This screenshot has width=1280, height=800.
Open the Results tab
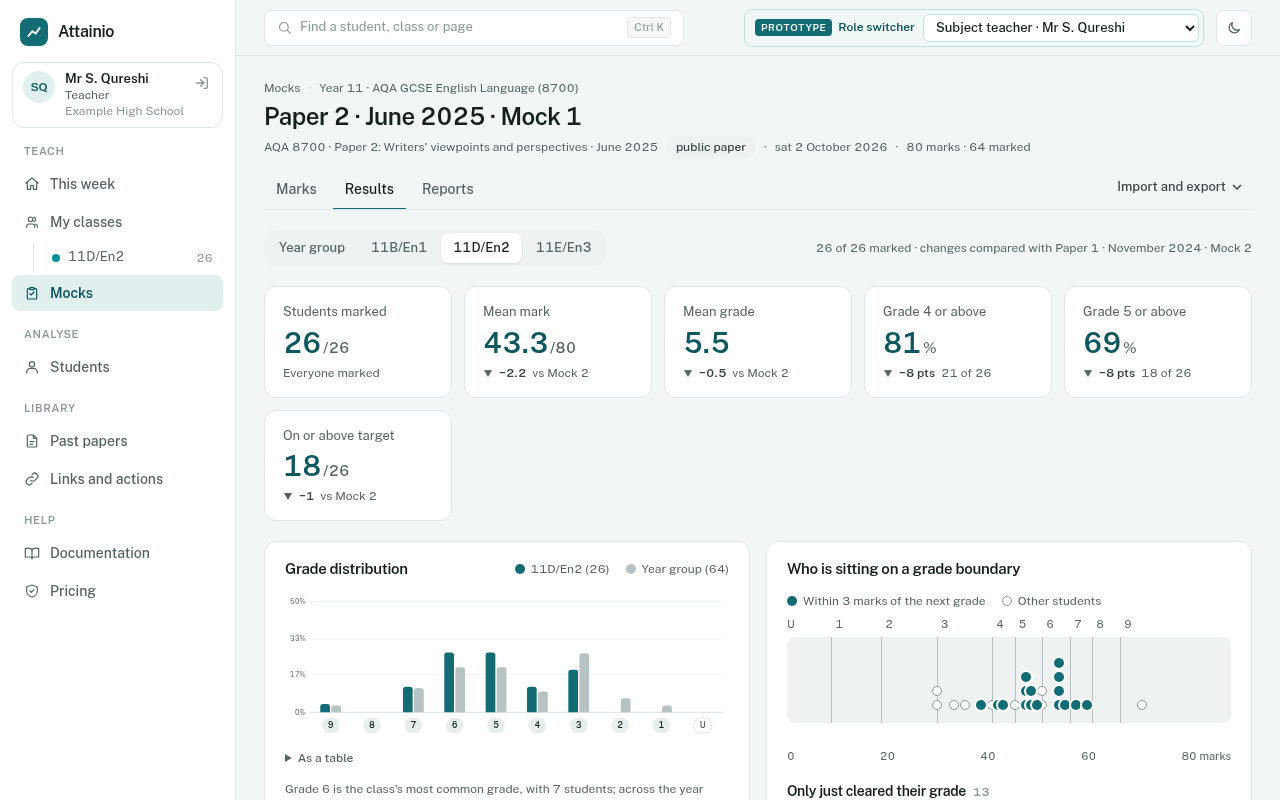click(369, 189)
